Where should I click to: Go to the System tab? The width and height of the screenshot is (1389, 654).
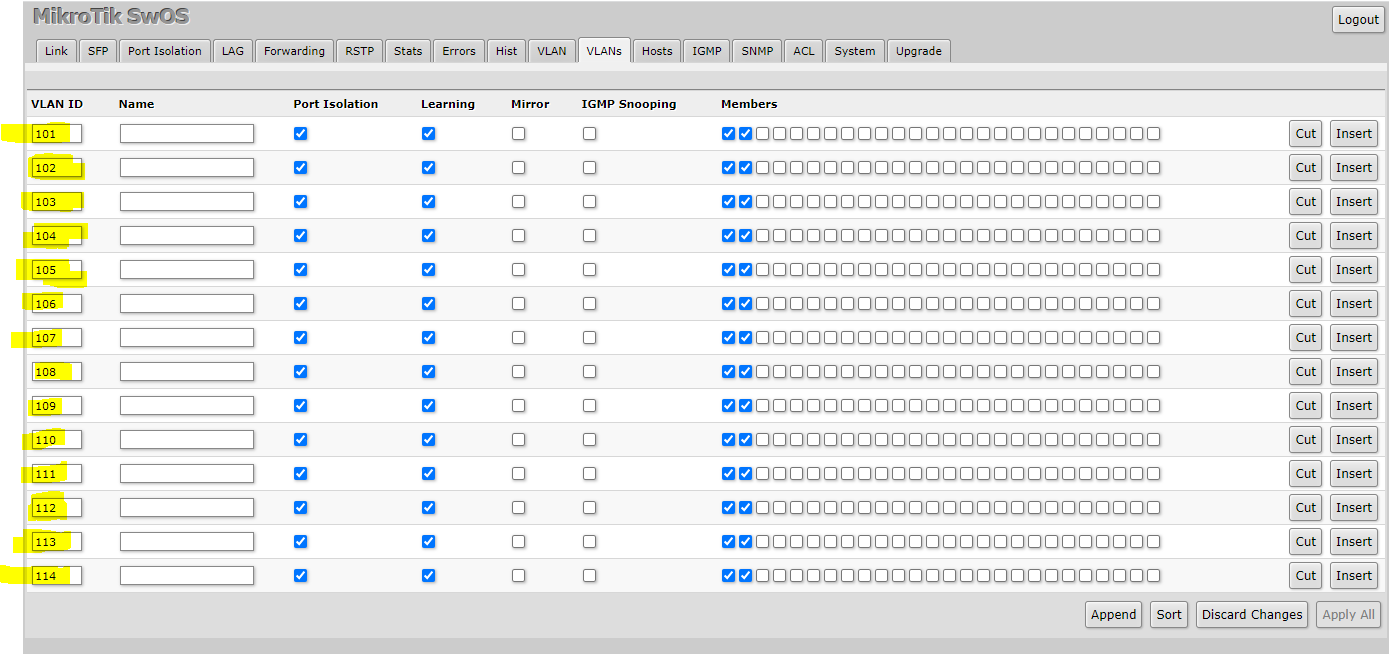855,51
